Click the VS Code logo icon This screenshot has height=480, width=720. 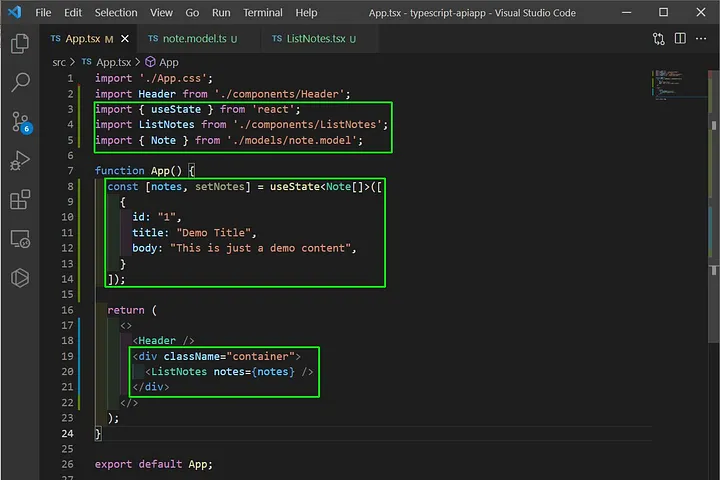point(15,12)
